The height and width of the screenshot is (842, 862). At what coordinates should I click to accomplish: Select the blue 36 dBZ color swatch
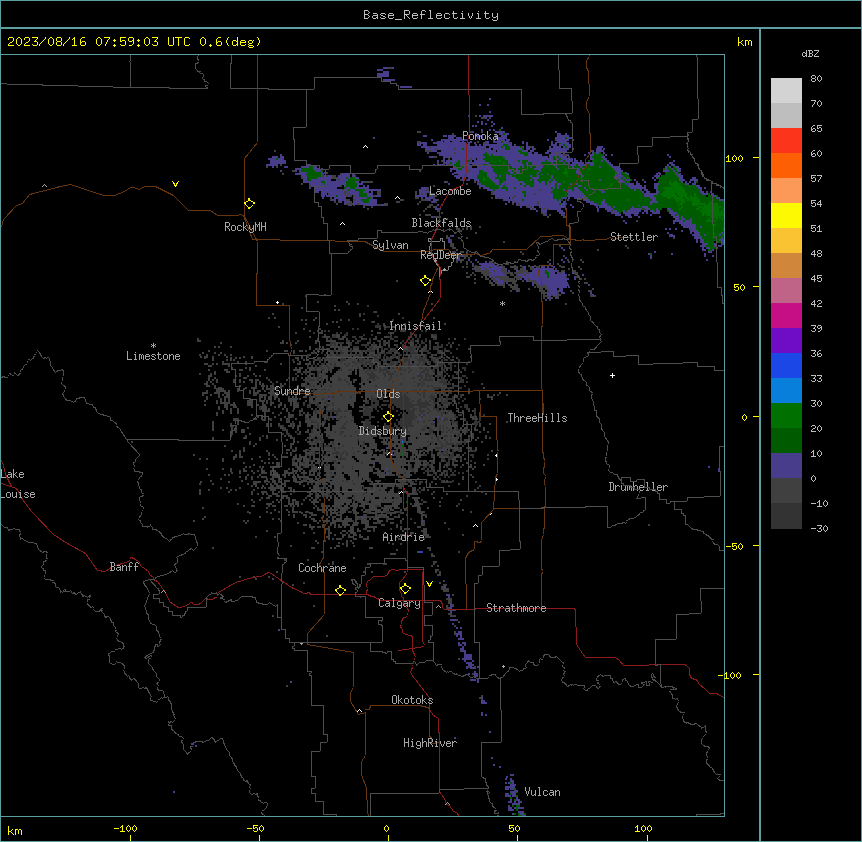tap(786, 365)
